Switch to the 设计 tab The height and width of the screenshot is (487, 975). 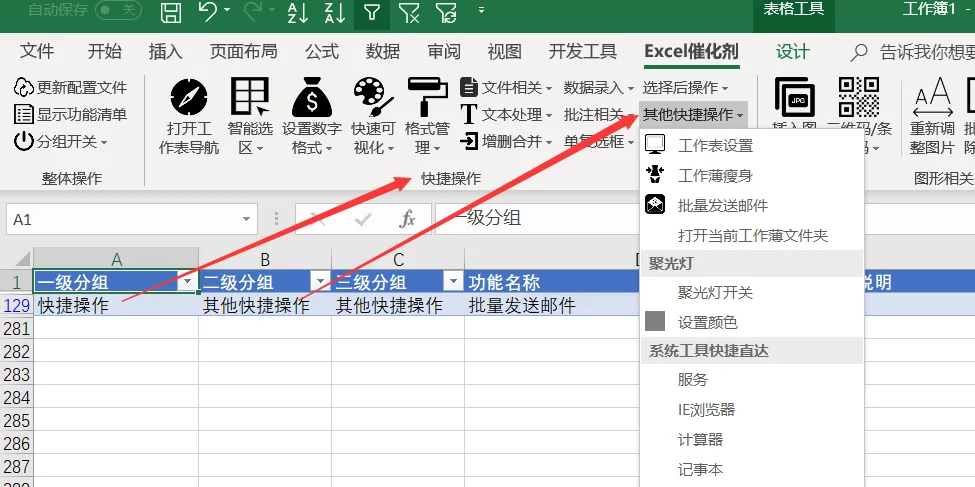coord(793,52)
